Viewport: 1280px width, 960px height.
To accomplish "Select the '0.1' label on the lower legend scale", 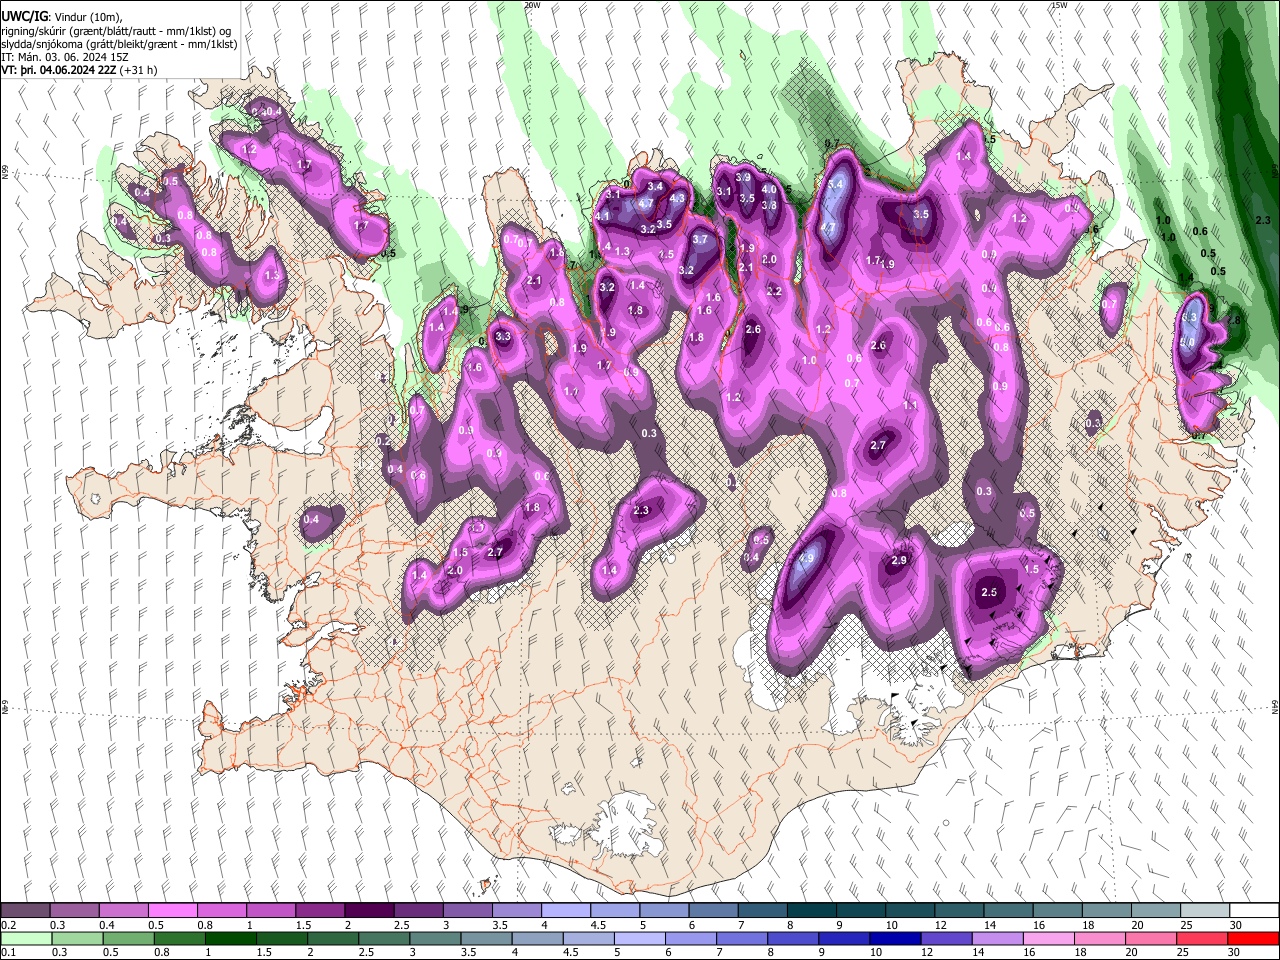I will click(8, 952).
